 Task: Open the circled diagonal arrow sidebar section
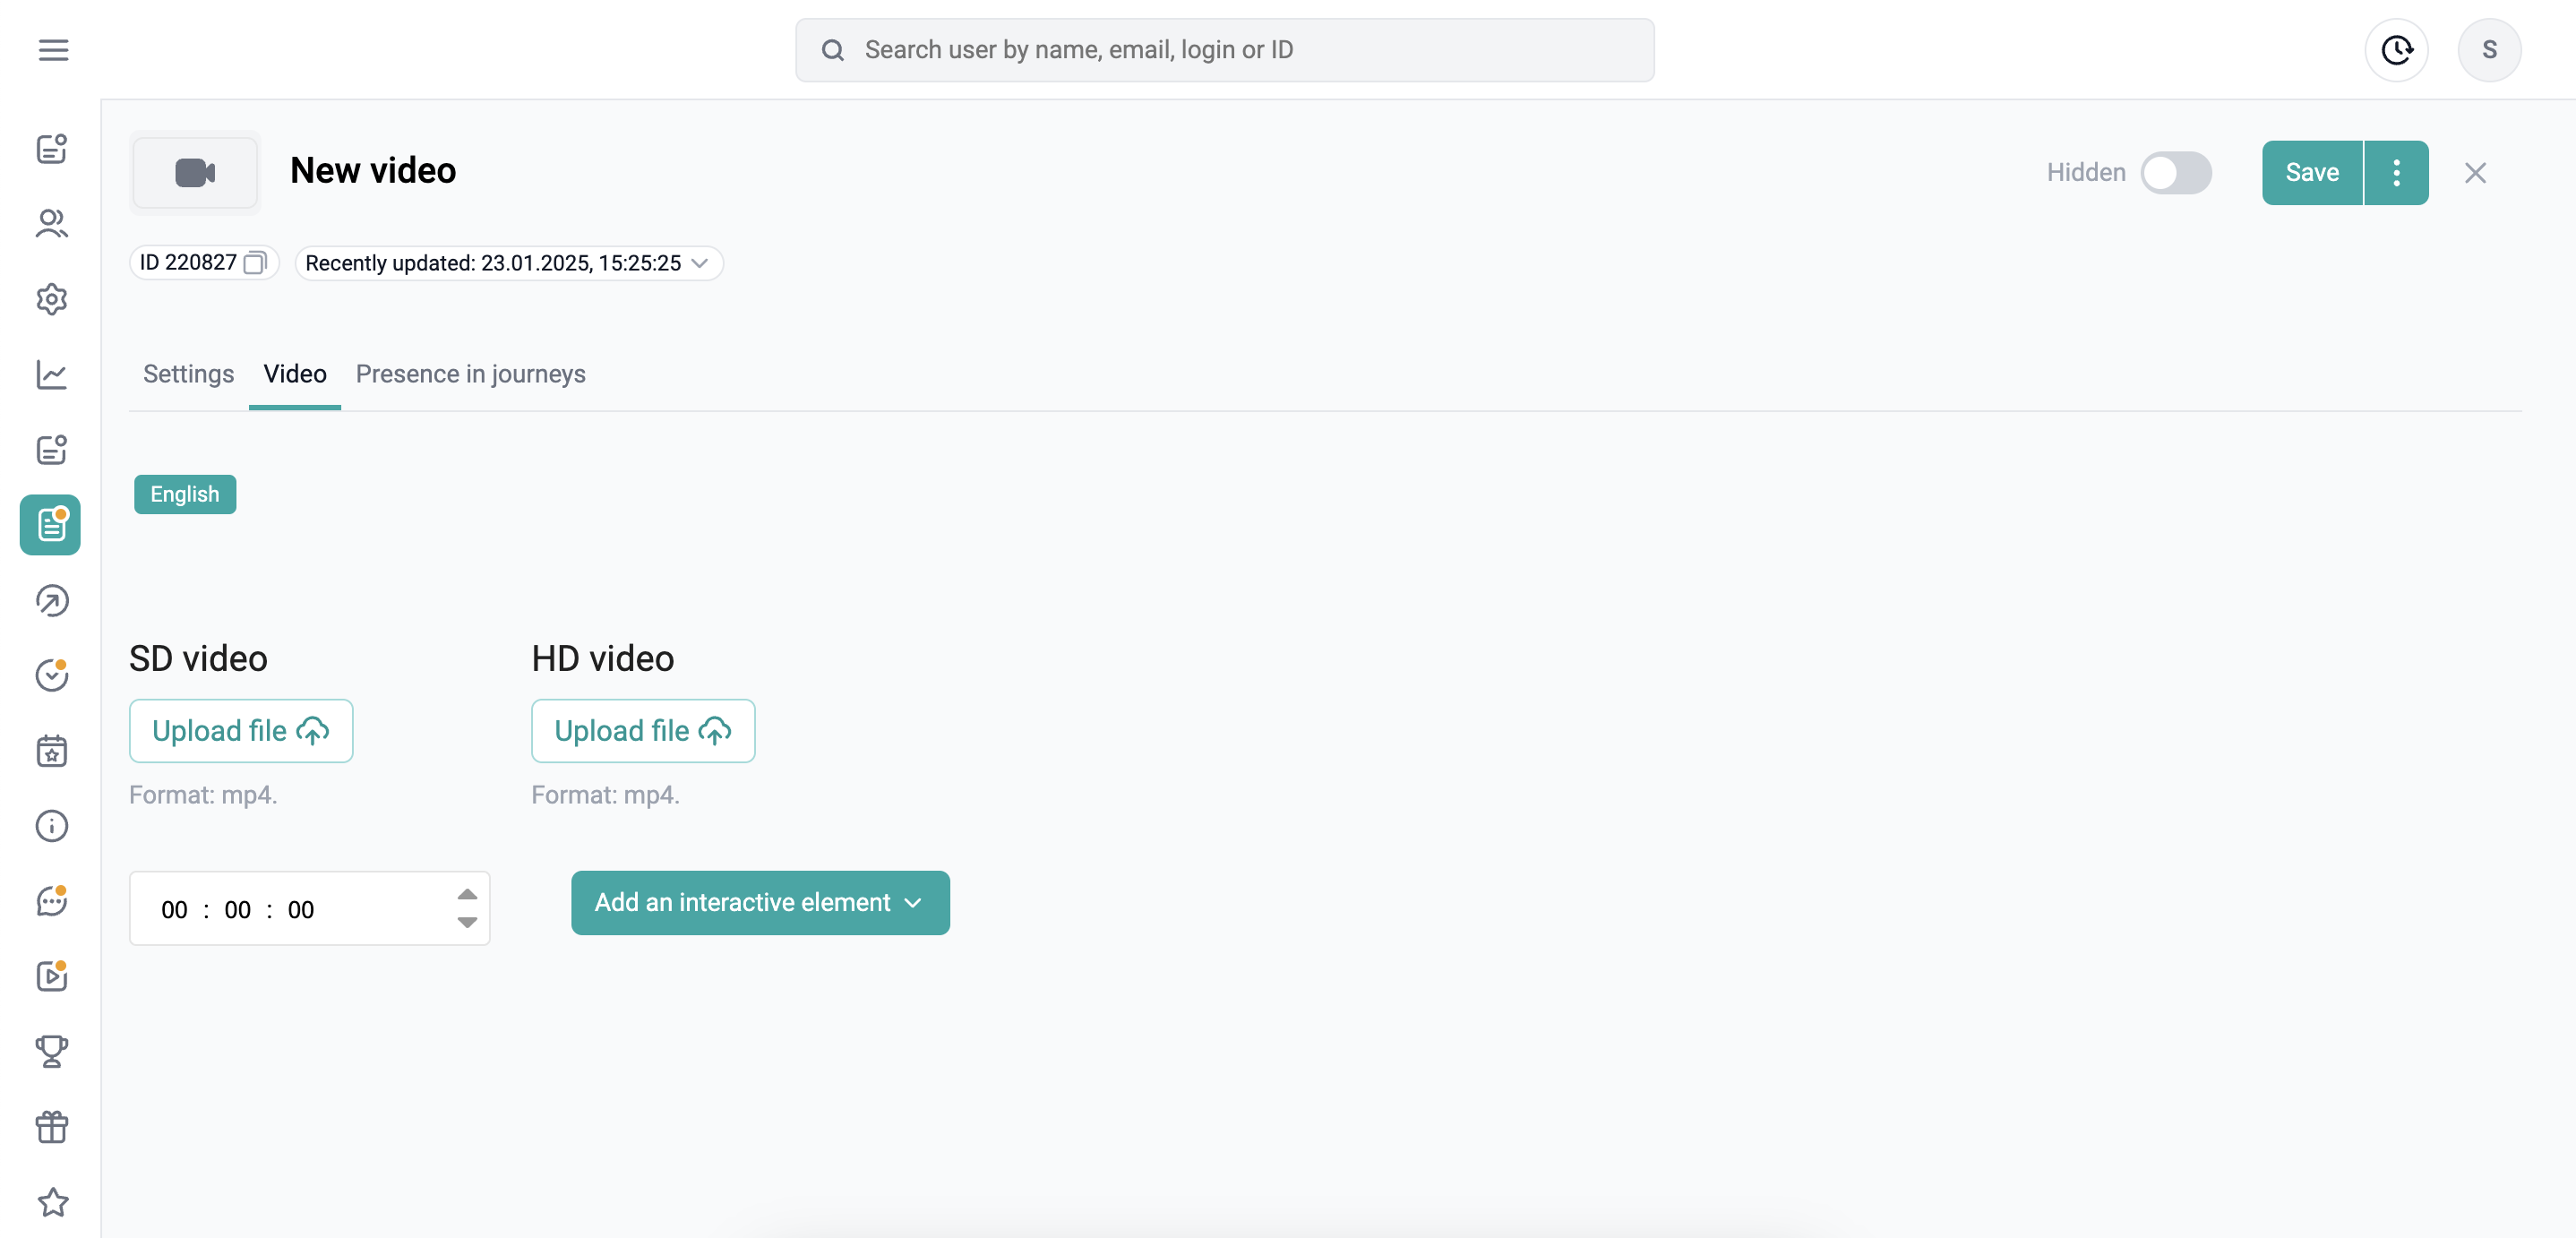point(52,600)
